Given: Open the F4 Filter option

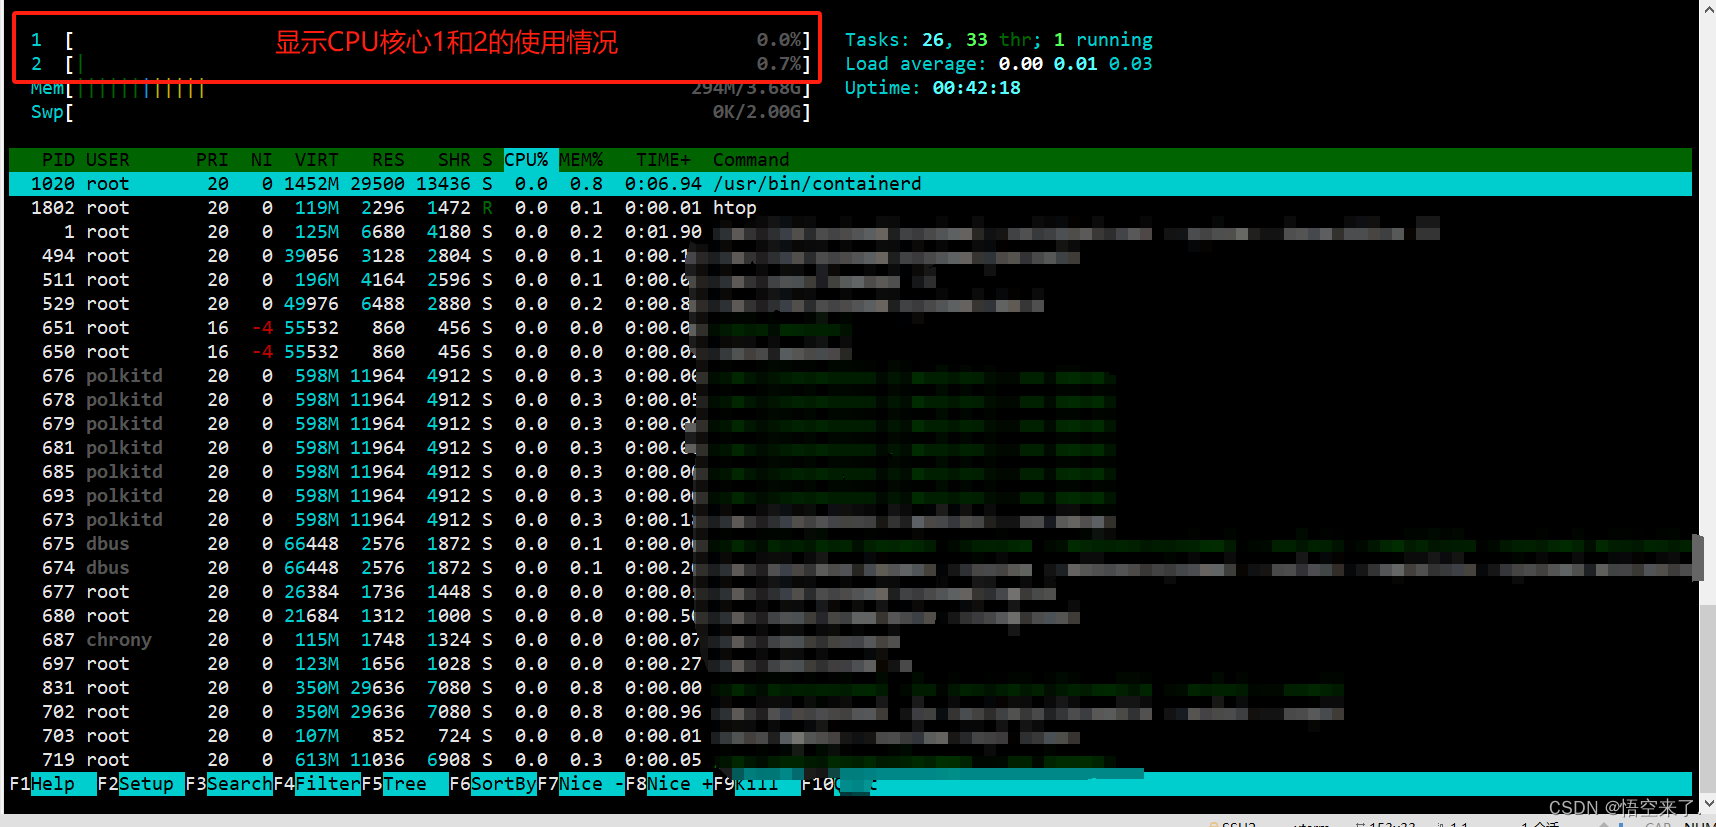Looking at the screenshot, I should pos(317,784).
